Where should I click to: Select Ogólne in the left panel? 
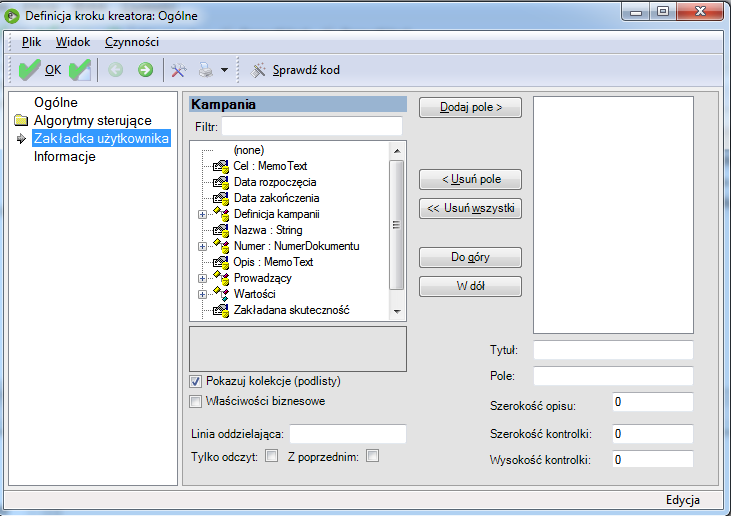pyautogui.click(x=56, y=103)
